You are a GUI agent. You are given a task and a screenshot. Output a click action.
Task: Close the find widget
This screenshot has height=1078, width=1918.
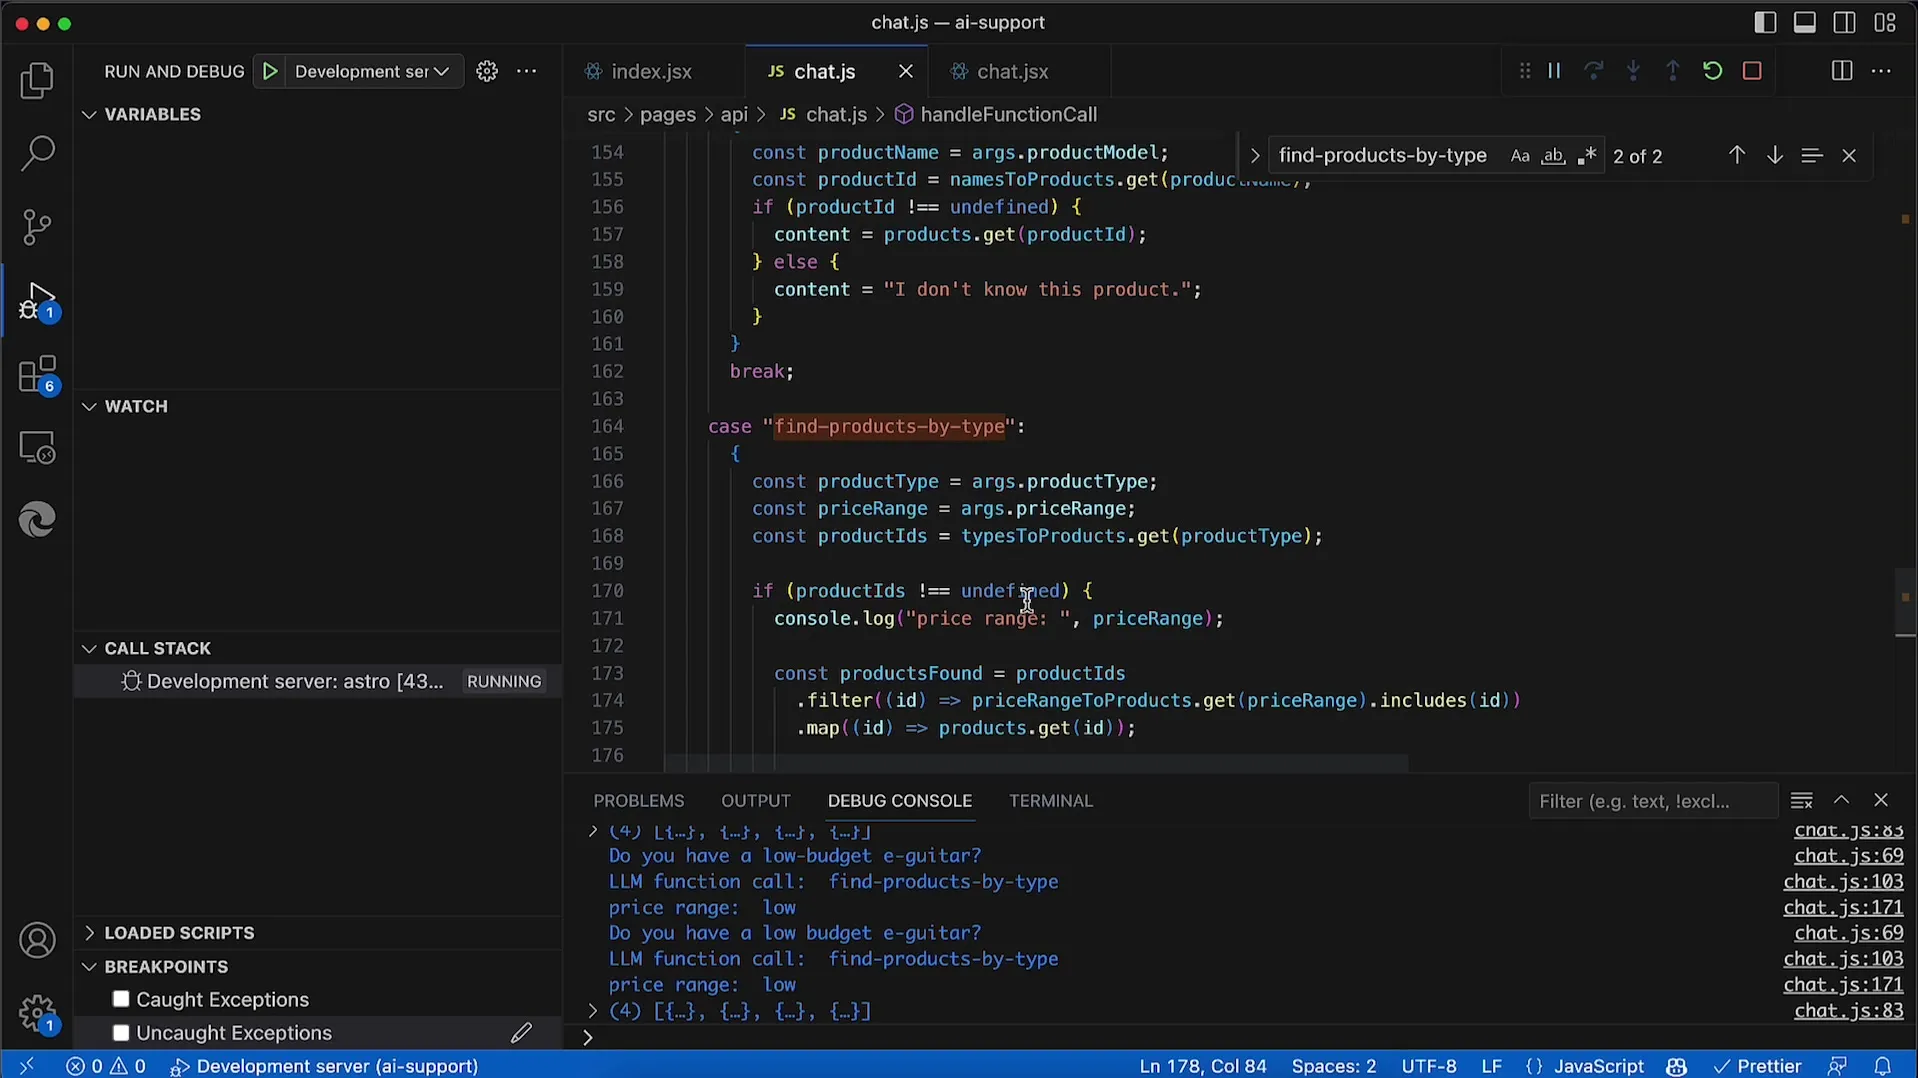pyautogui.click(x=1849, y=156)
